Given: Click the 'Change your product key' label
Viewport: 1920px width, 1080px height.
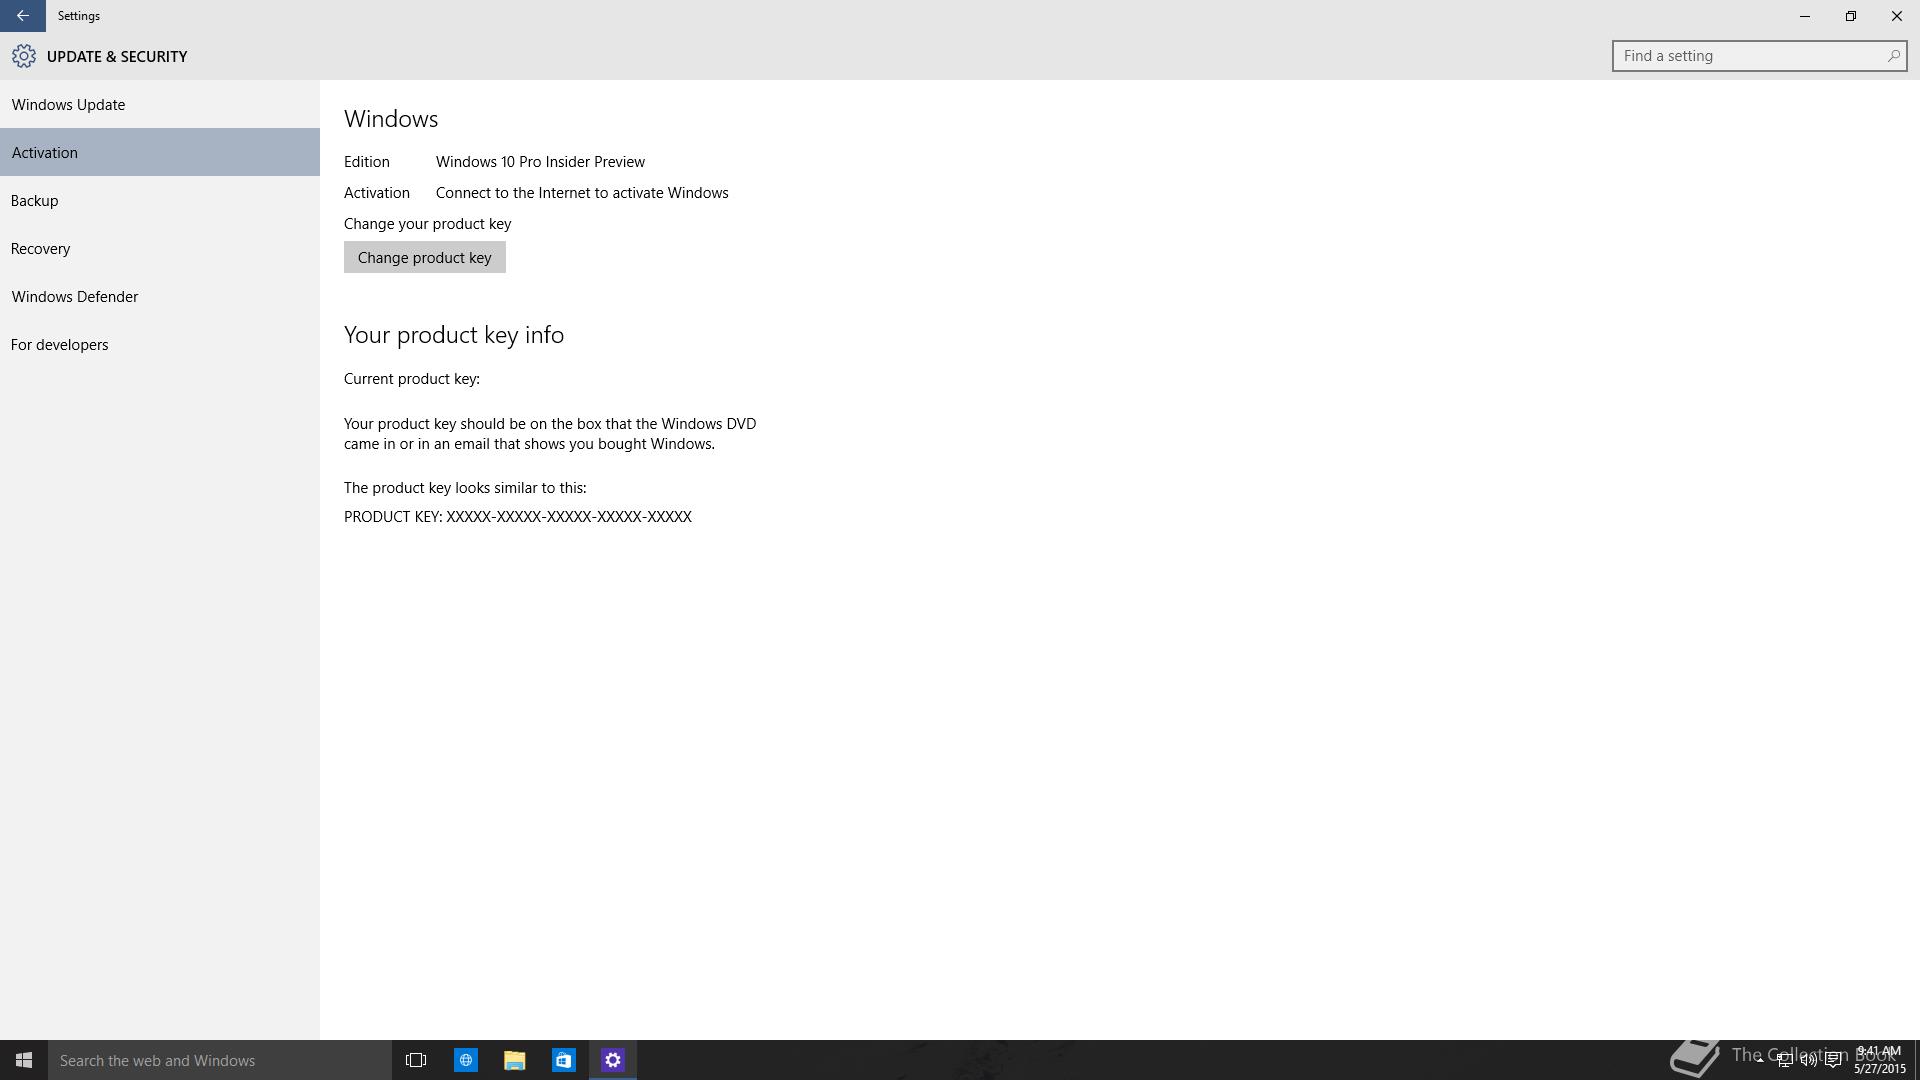Looking at the screenshot, I should [427, 223].
